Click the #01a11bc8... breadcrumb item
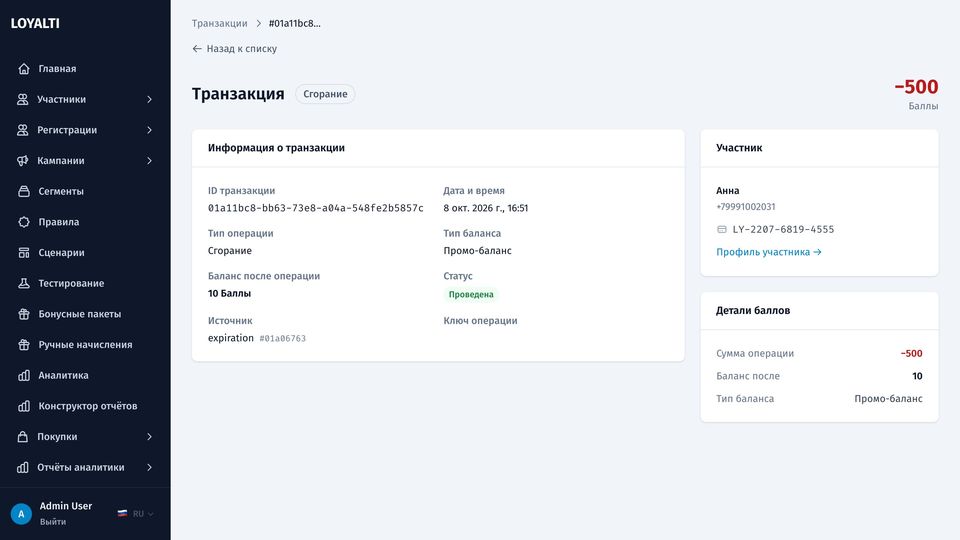Screen dimensions: 960x540 tap(294, 23)
